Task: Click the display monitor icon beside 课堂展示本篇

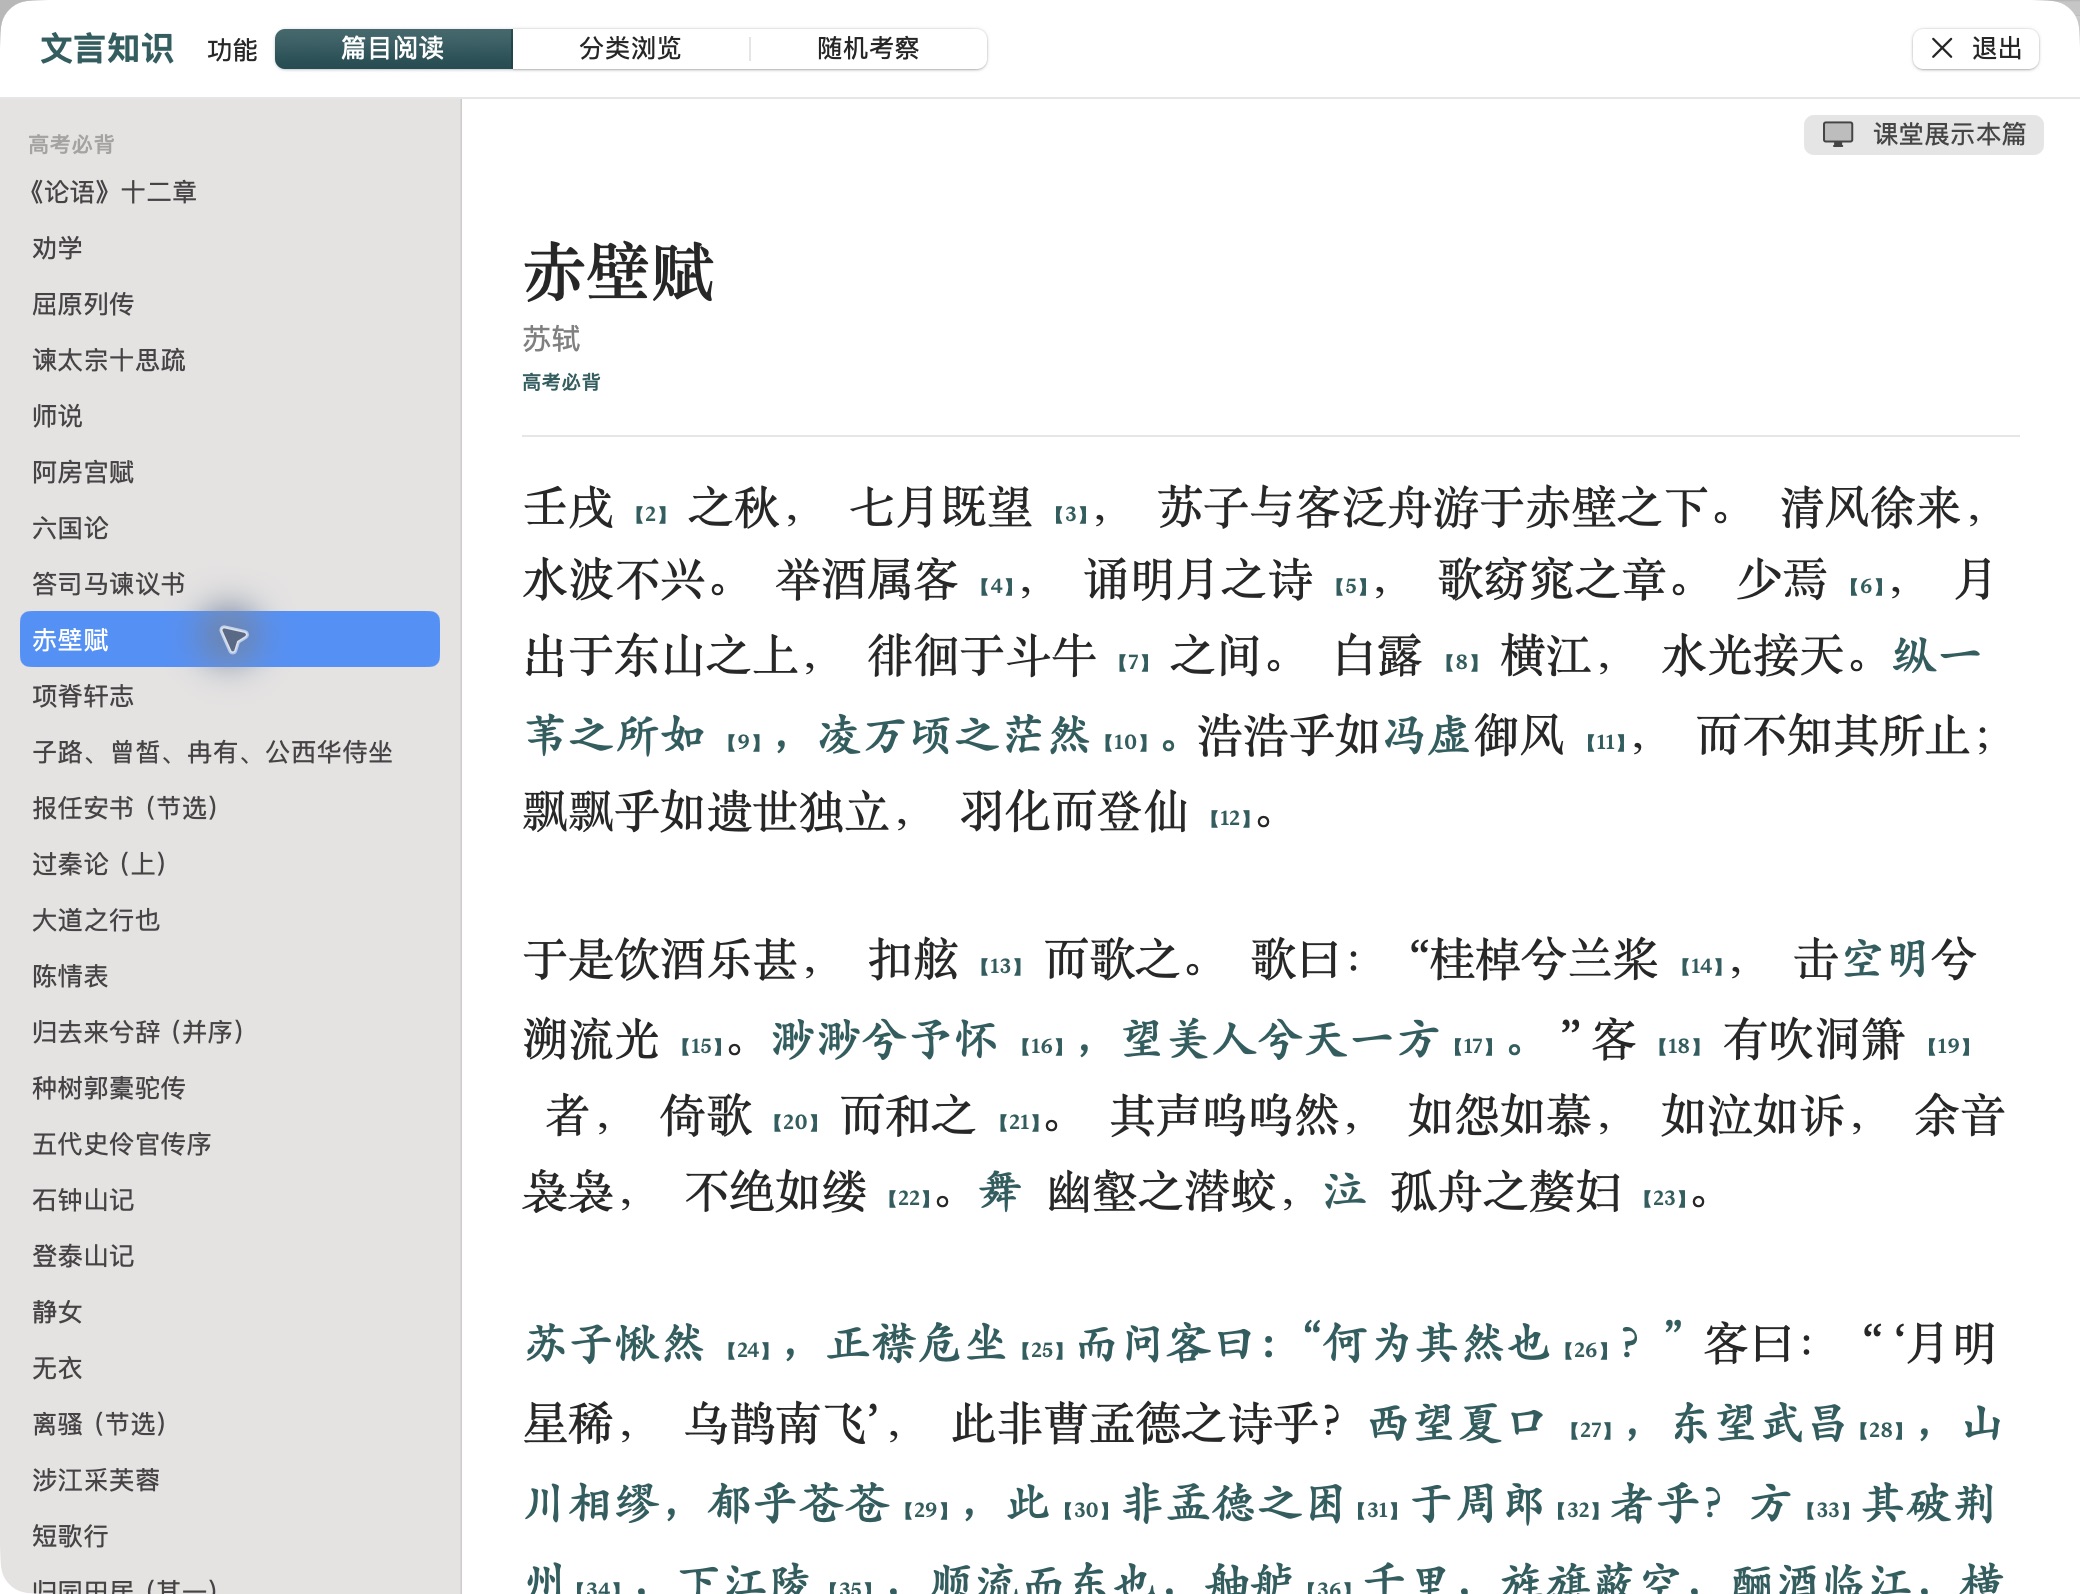Action: pyautogui.click(x=1837, y=134)
